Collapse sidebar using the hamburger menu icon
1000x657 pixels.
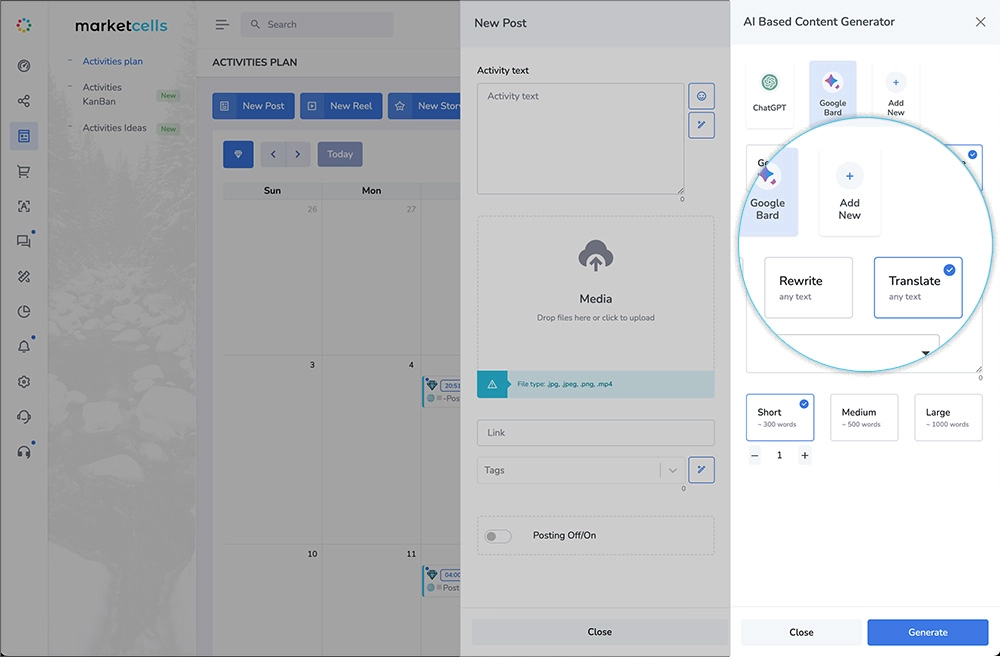click(x=222, y=25)
